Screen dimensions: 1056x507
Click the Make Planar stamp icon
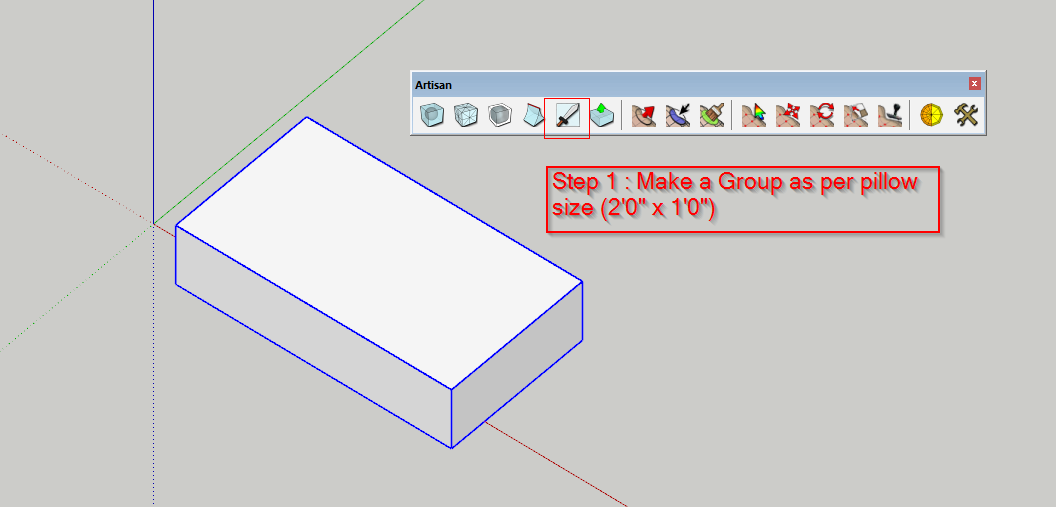point(890,115)
